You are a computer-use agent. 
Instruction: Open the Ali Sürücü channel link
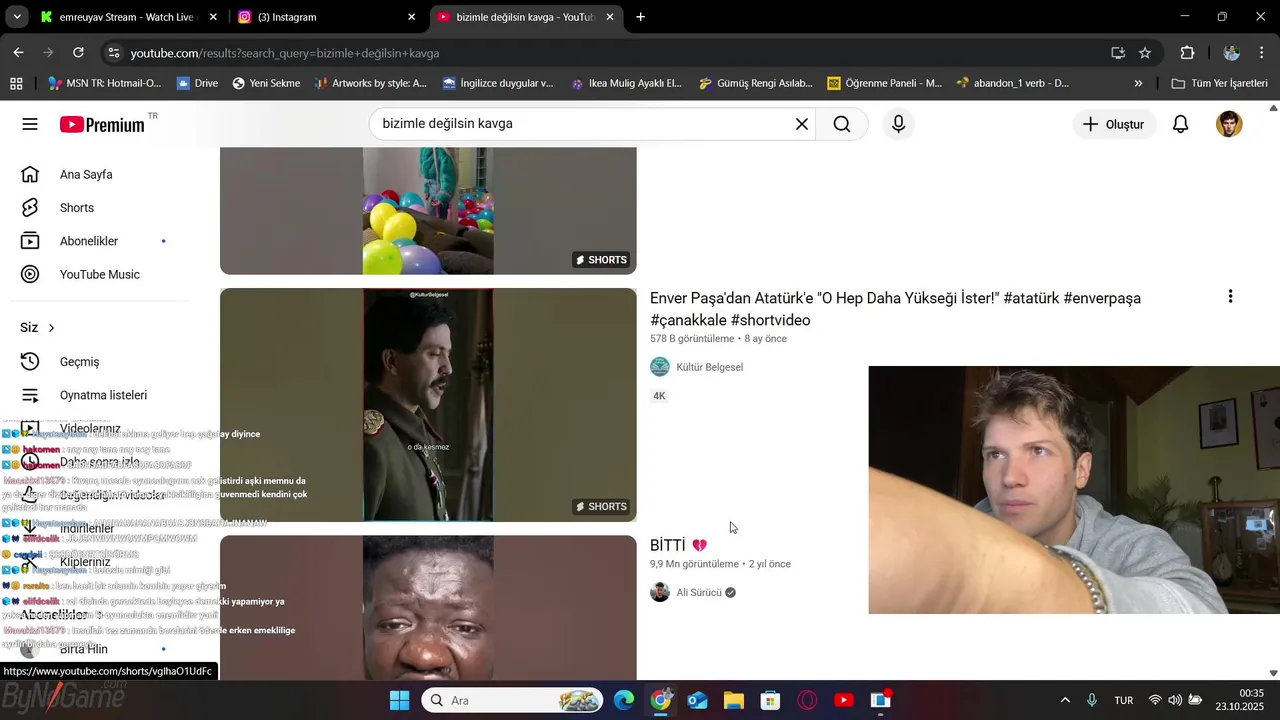pos(699,593)
